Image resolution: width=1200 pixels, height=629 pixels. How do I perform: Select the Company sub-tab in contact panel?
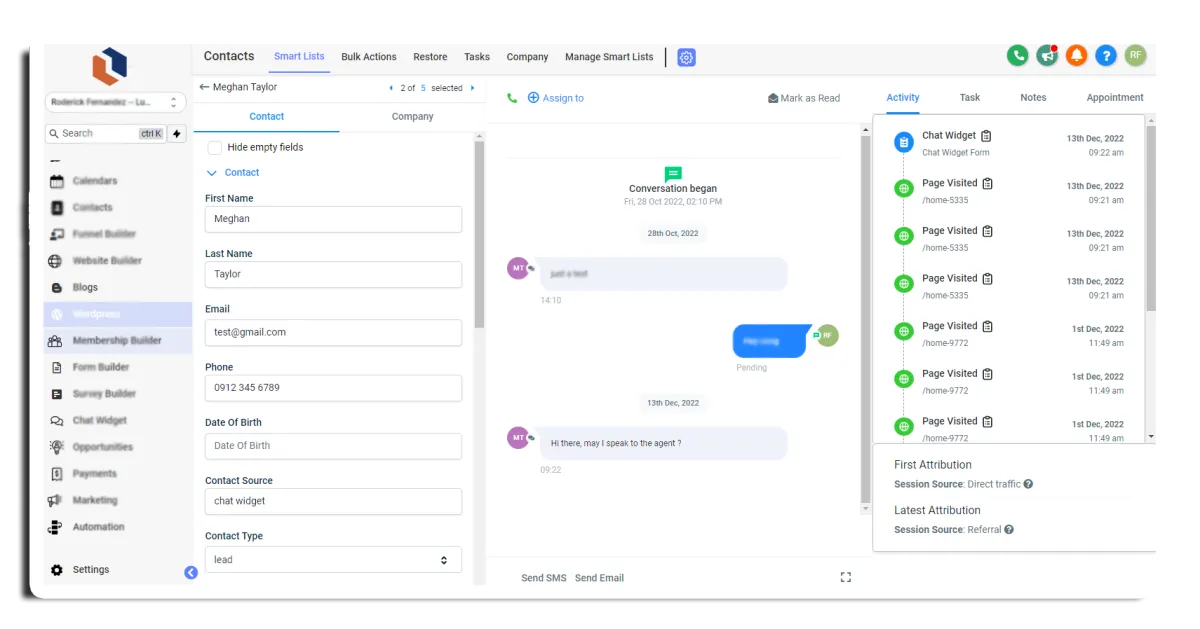412,117
